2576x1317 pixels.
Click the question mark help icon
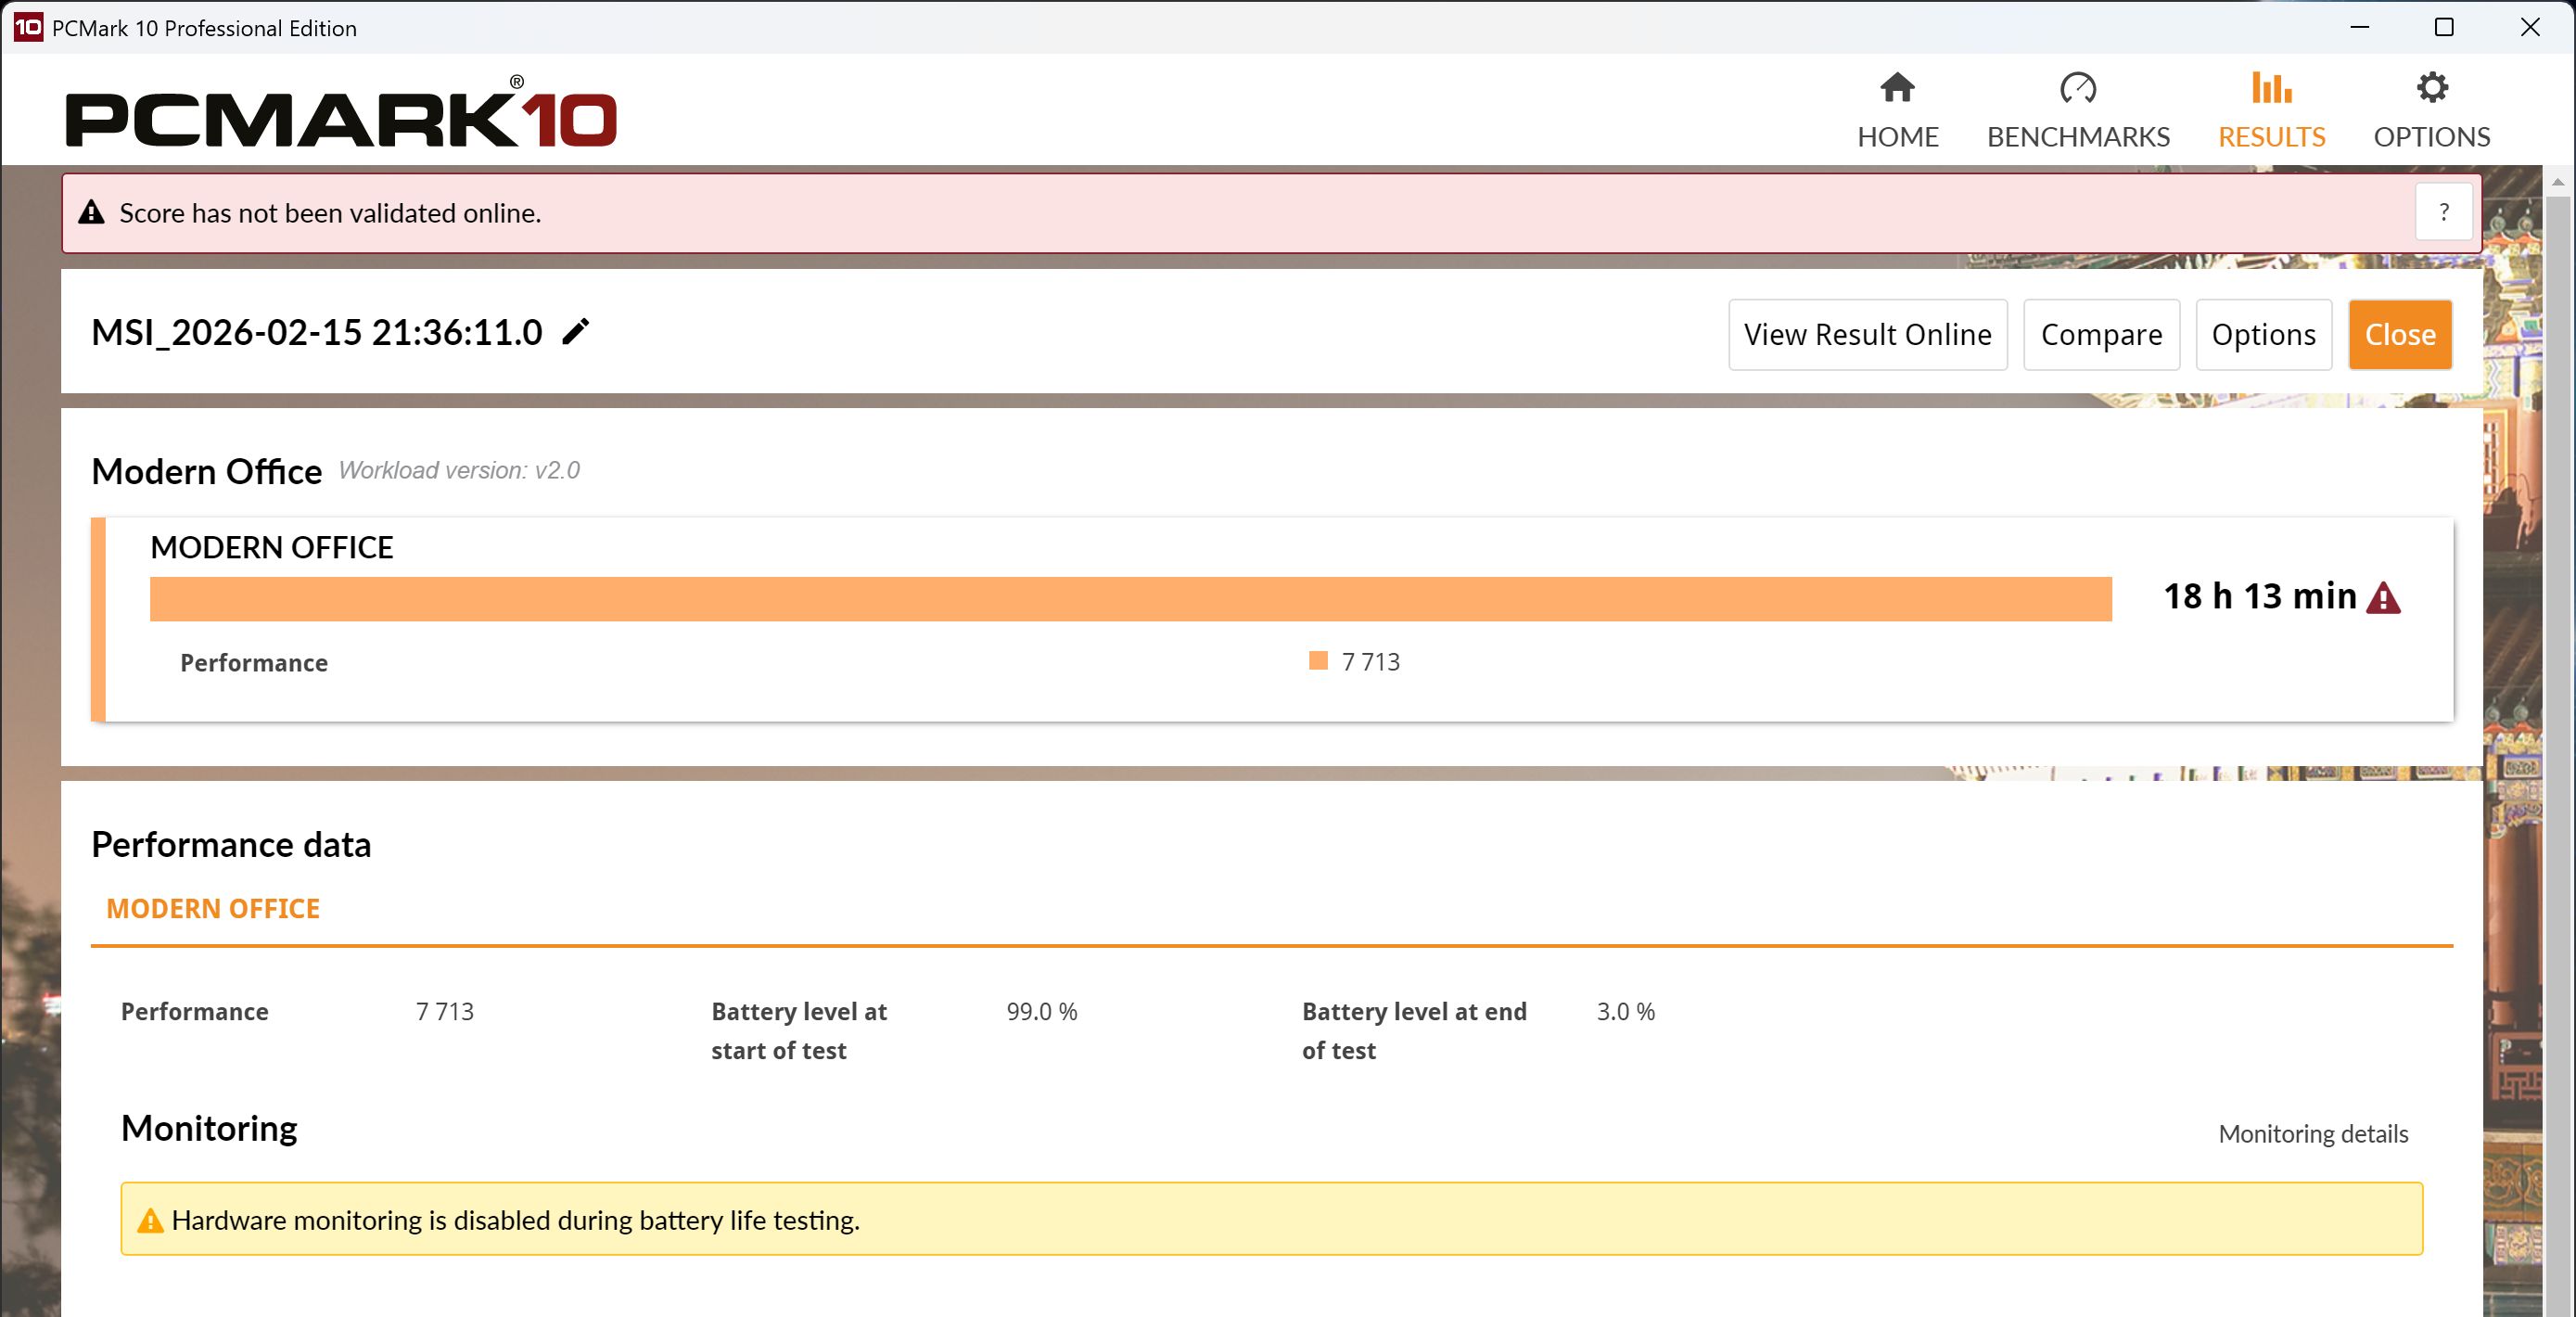(x=2444, y=212)
